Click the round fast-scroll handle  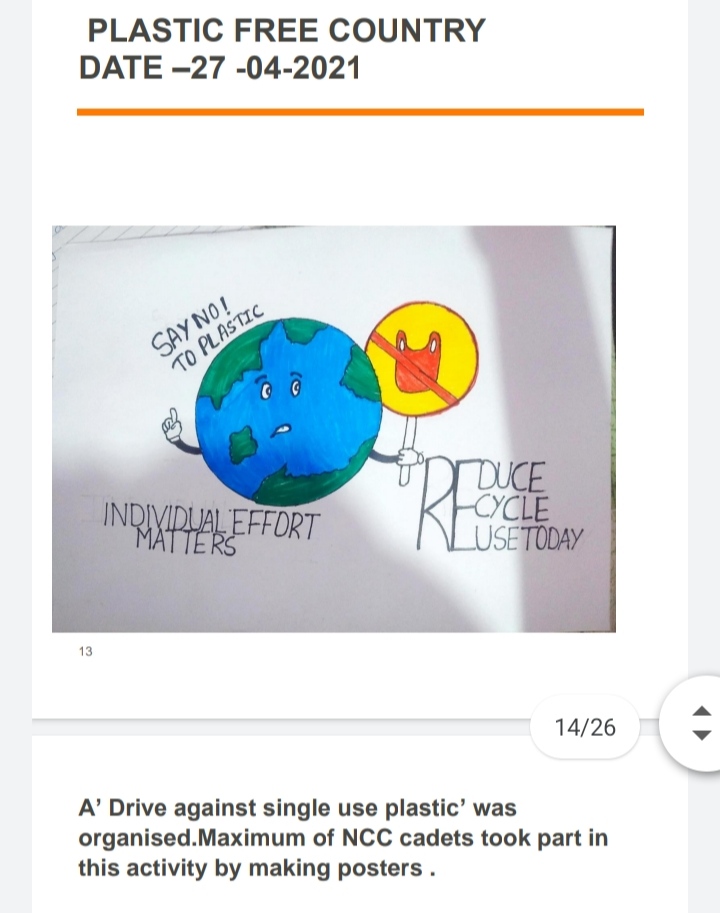click(693, 724)
